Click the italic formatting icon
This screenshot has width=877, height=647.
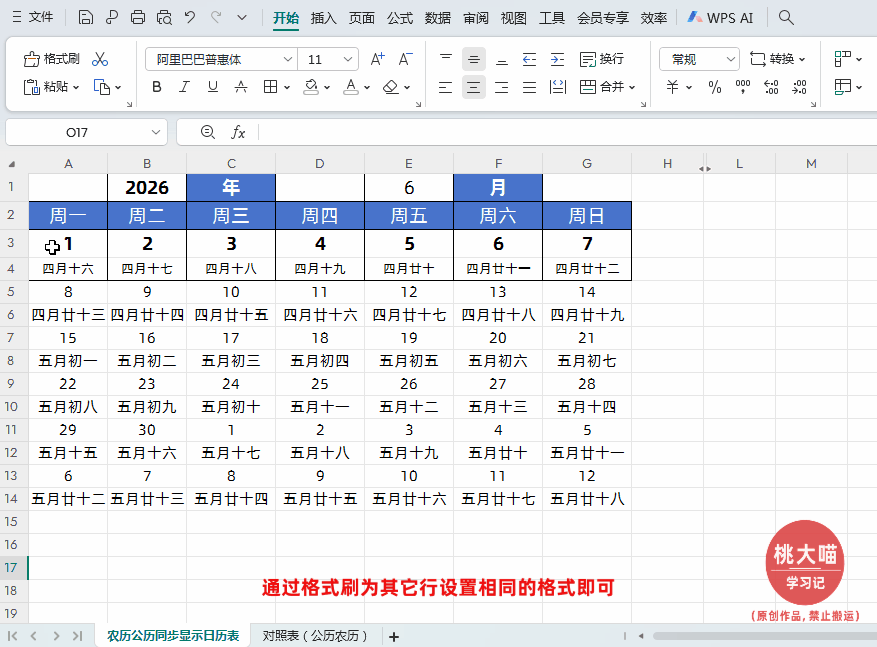(184, 88)
